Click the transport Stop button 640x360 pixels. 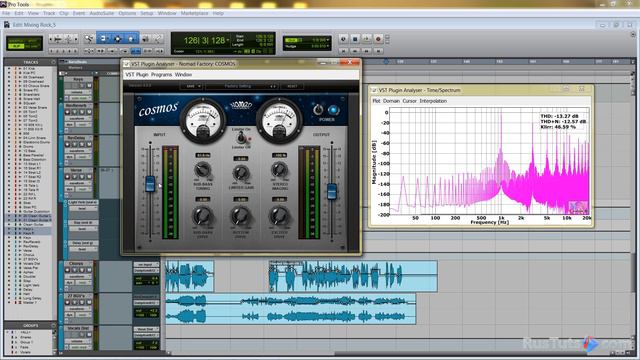pyautogui.click(x=355, y=39)
